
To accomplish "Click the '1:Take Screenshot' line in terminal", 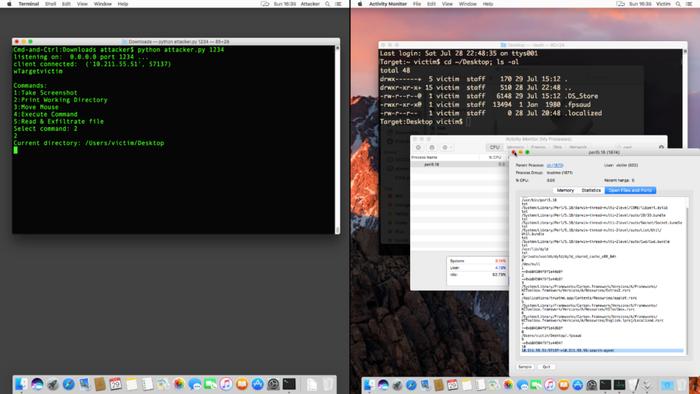I will [45, 93].
